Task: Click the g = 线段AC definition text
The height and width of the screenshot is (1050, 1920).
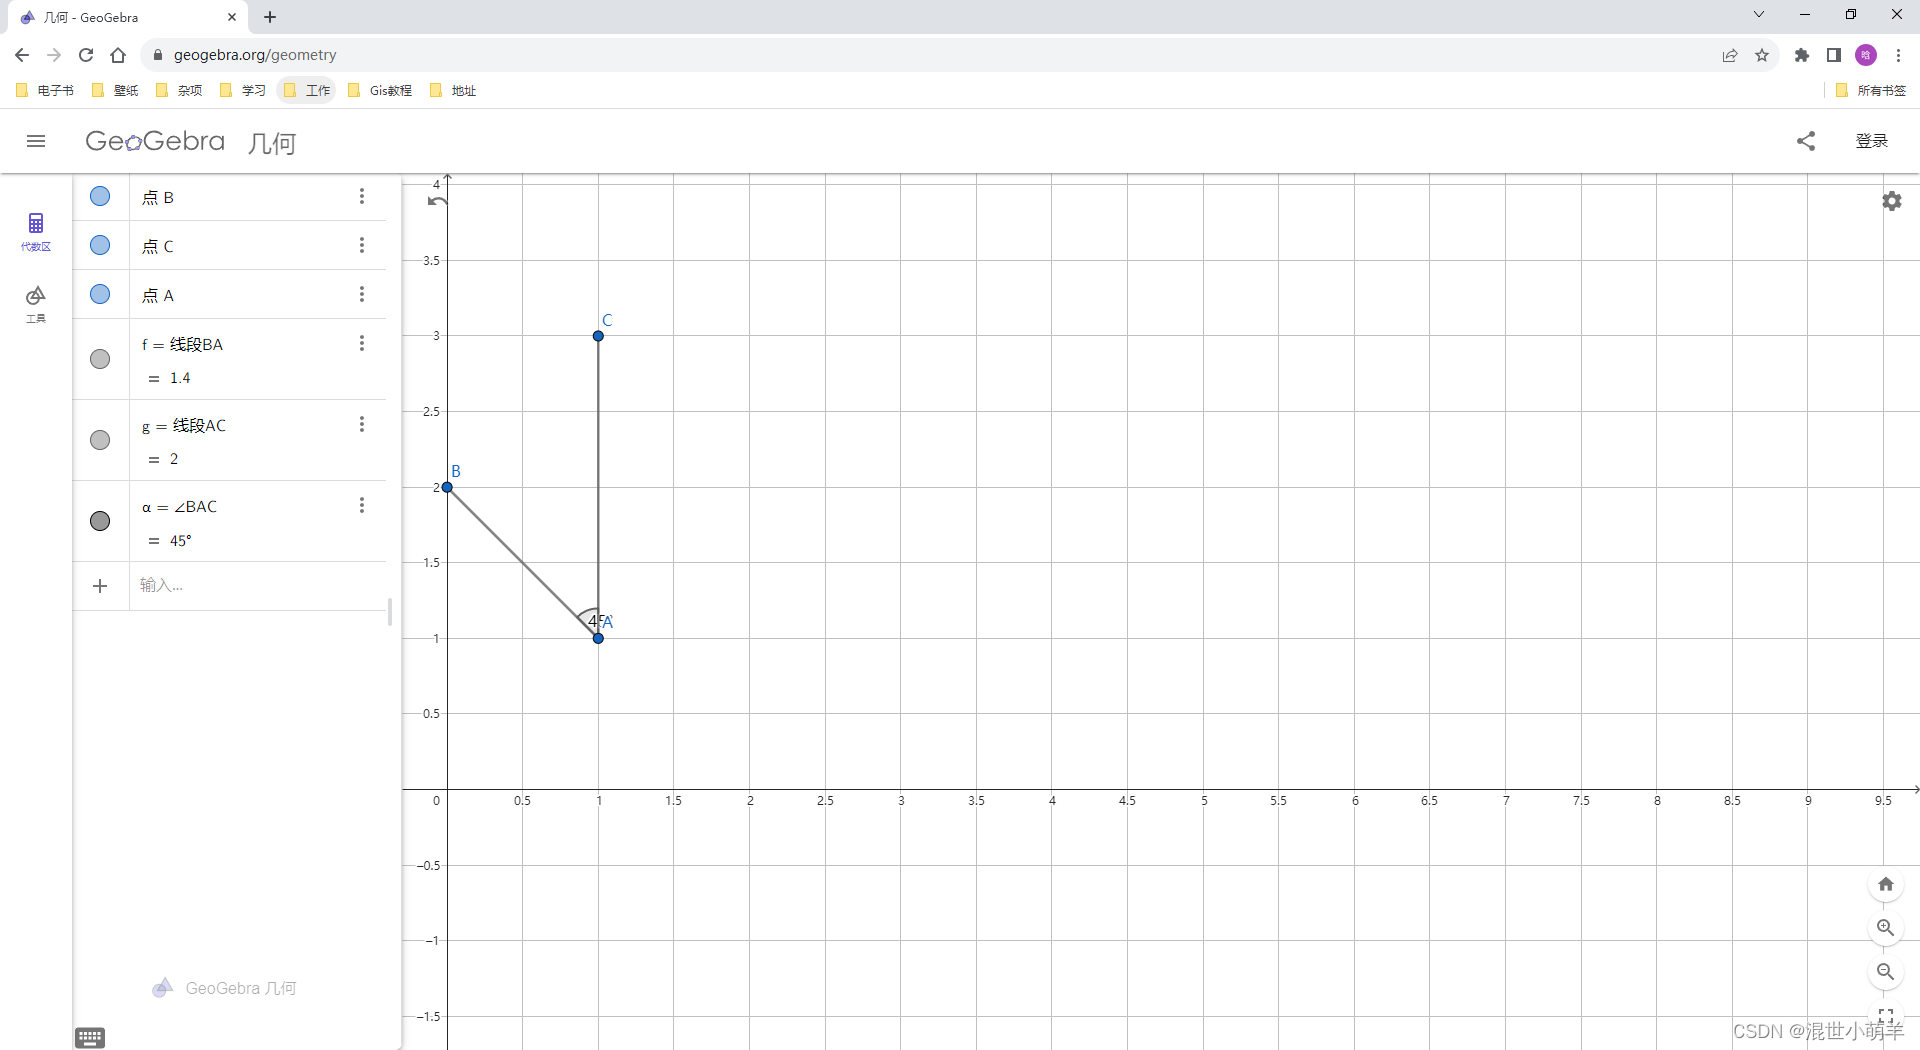Action: [x=184, y=425]
